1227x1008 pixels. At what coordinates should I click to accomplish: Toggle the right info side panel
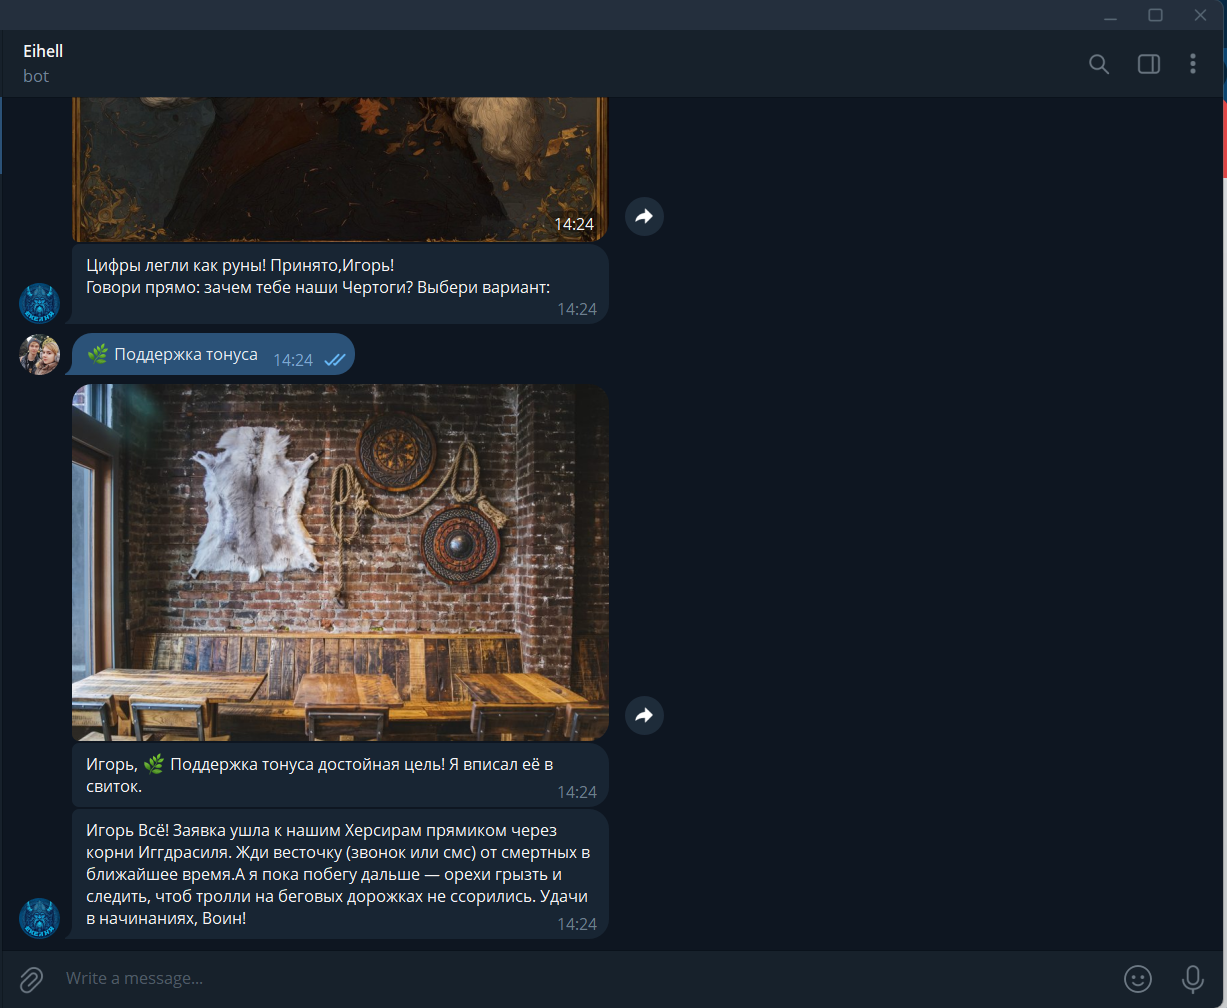click(x=1148, y=64)
